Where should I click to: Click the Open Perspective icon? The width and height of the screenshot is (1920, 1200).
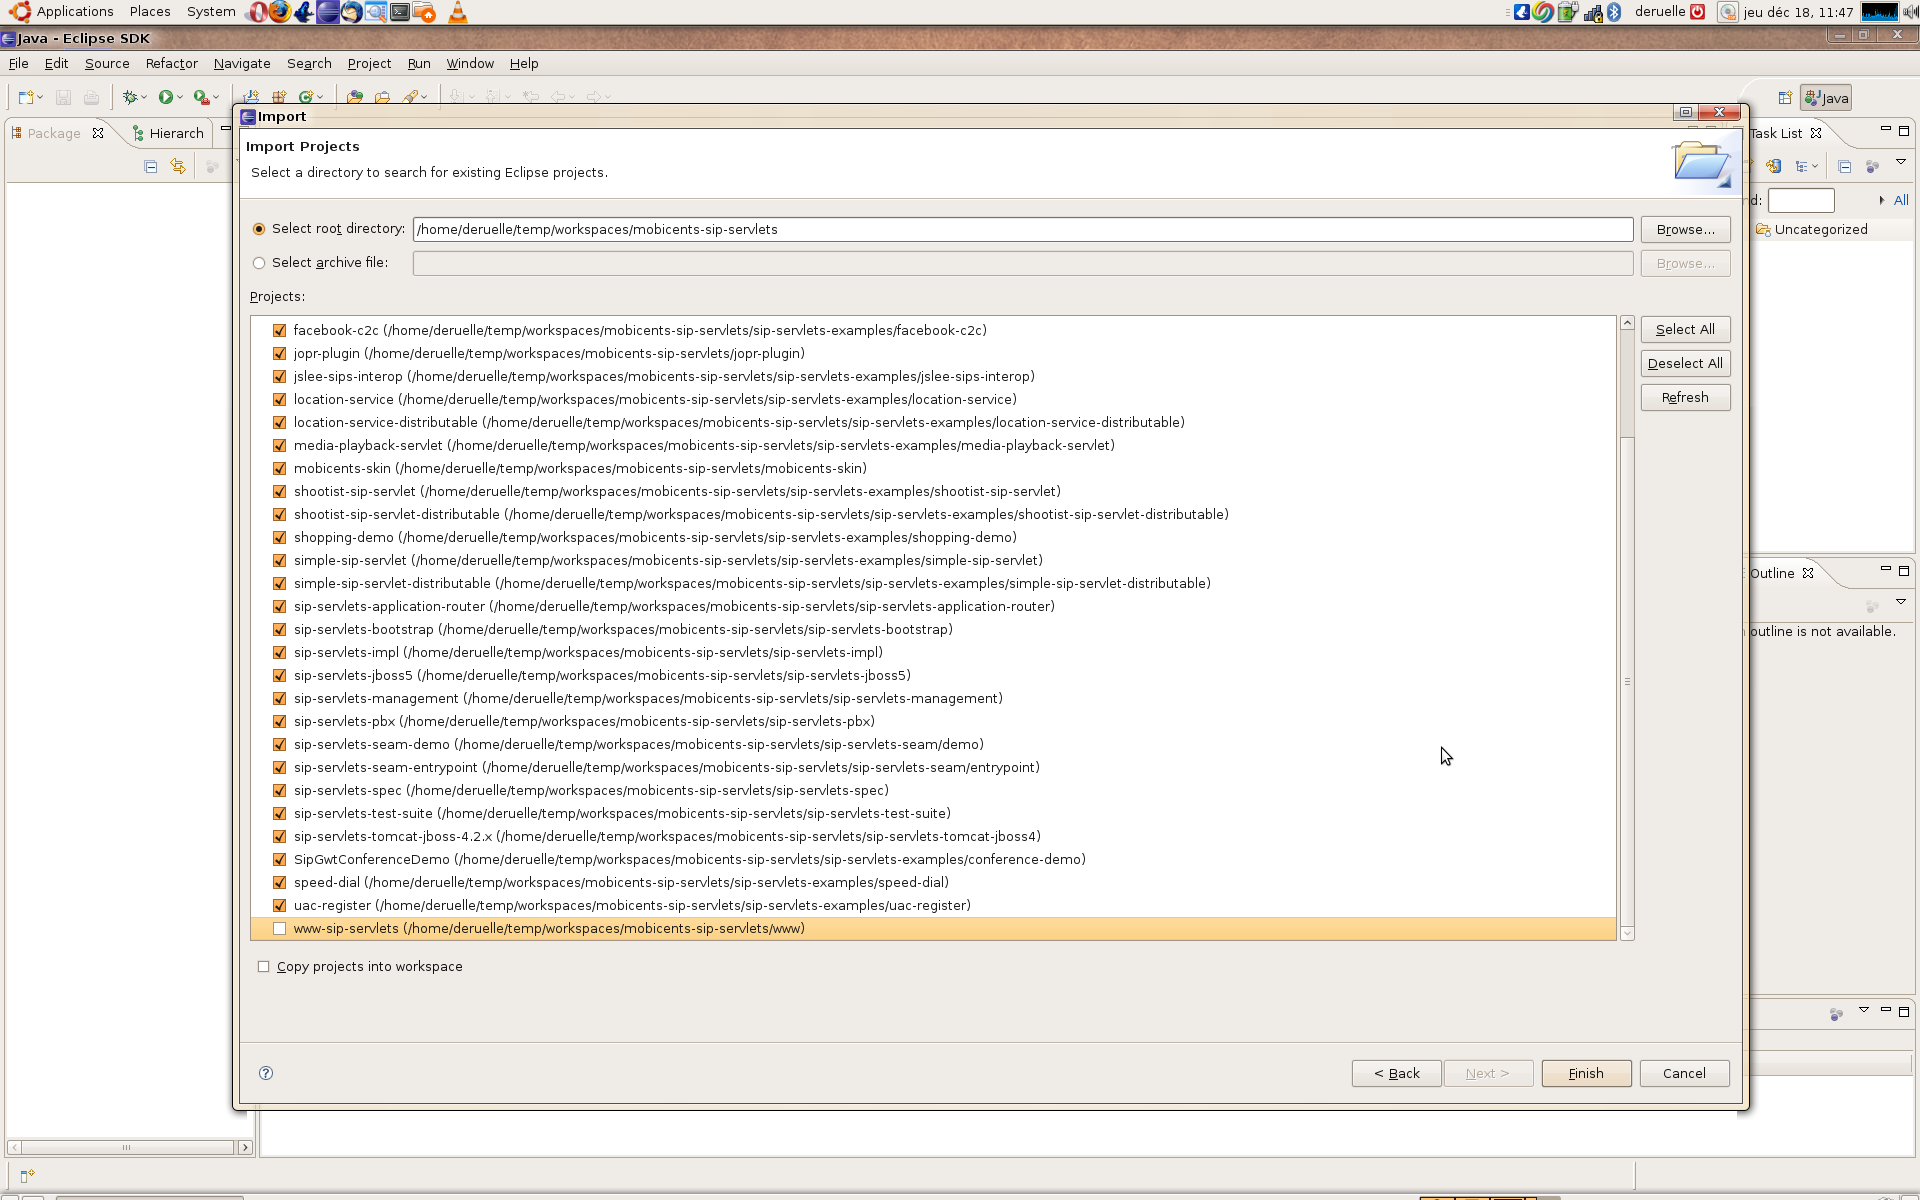click(1785, 98)
